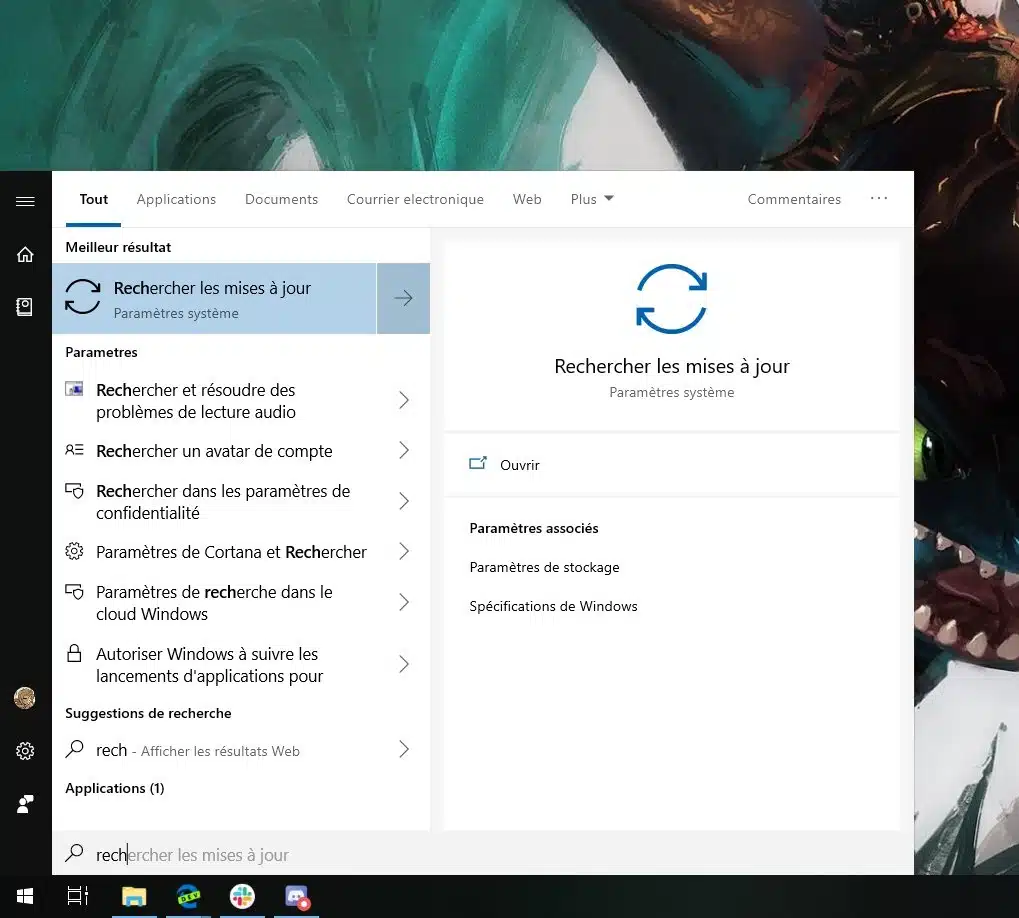Expand the chevron for rech web results suggestion
The height and width of the screenshot is (918, 1019).
[404, 749]
